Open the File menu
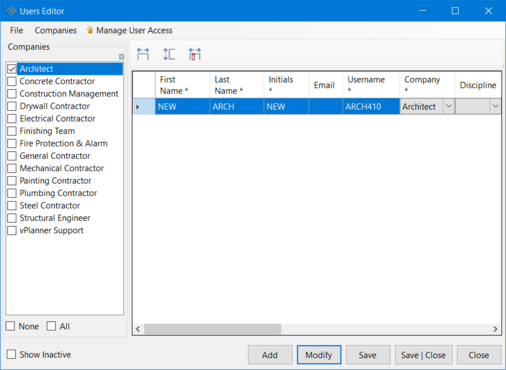Screen dimensions: 506x370 pos(16,30)
